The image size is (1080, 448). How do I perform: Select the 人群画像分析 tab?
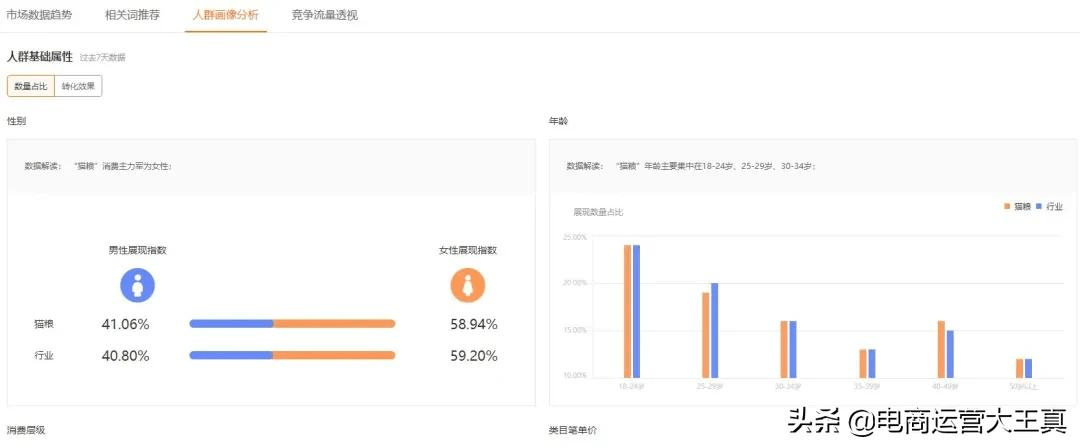(x=225, y=15)
